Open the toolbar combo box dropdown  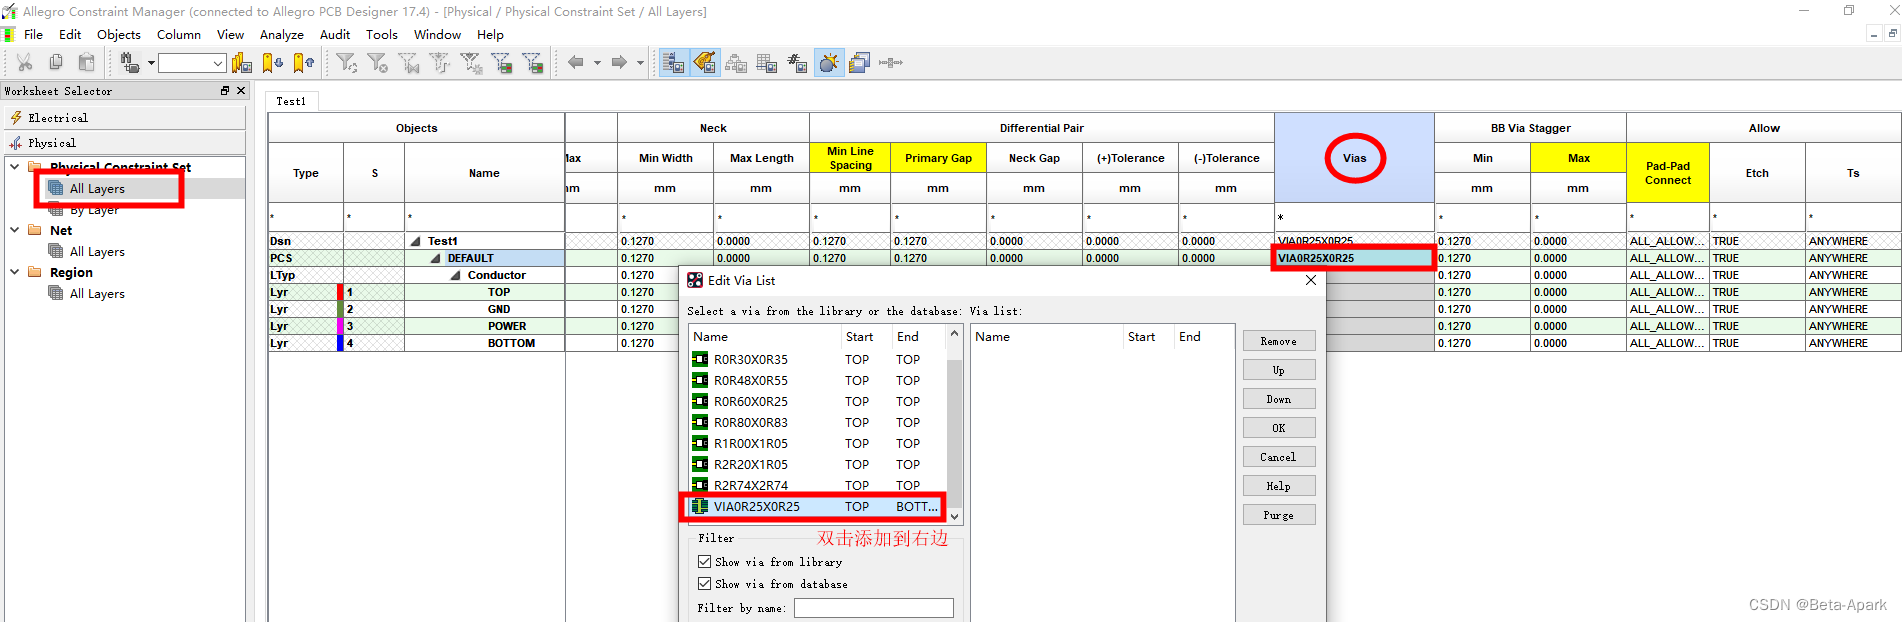tap(218, 63)
